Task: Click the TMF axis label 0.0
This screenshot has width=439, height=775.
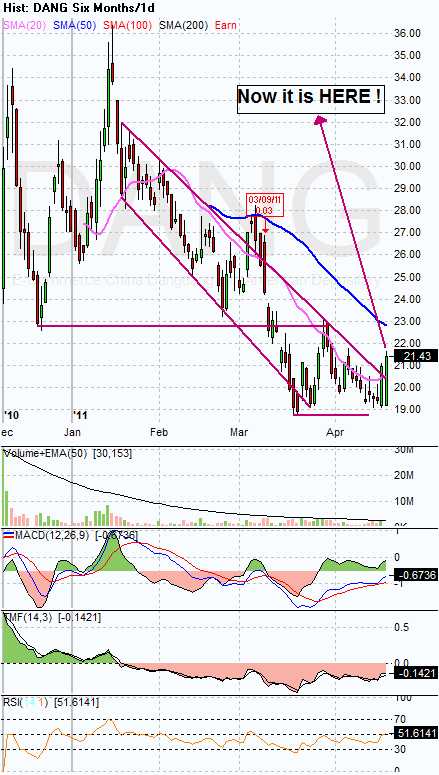Action: [x=402, y=663]
